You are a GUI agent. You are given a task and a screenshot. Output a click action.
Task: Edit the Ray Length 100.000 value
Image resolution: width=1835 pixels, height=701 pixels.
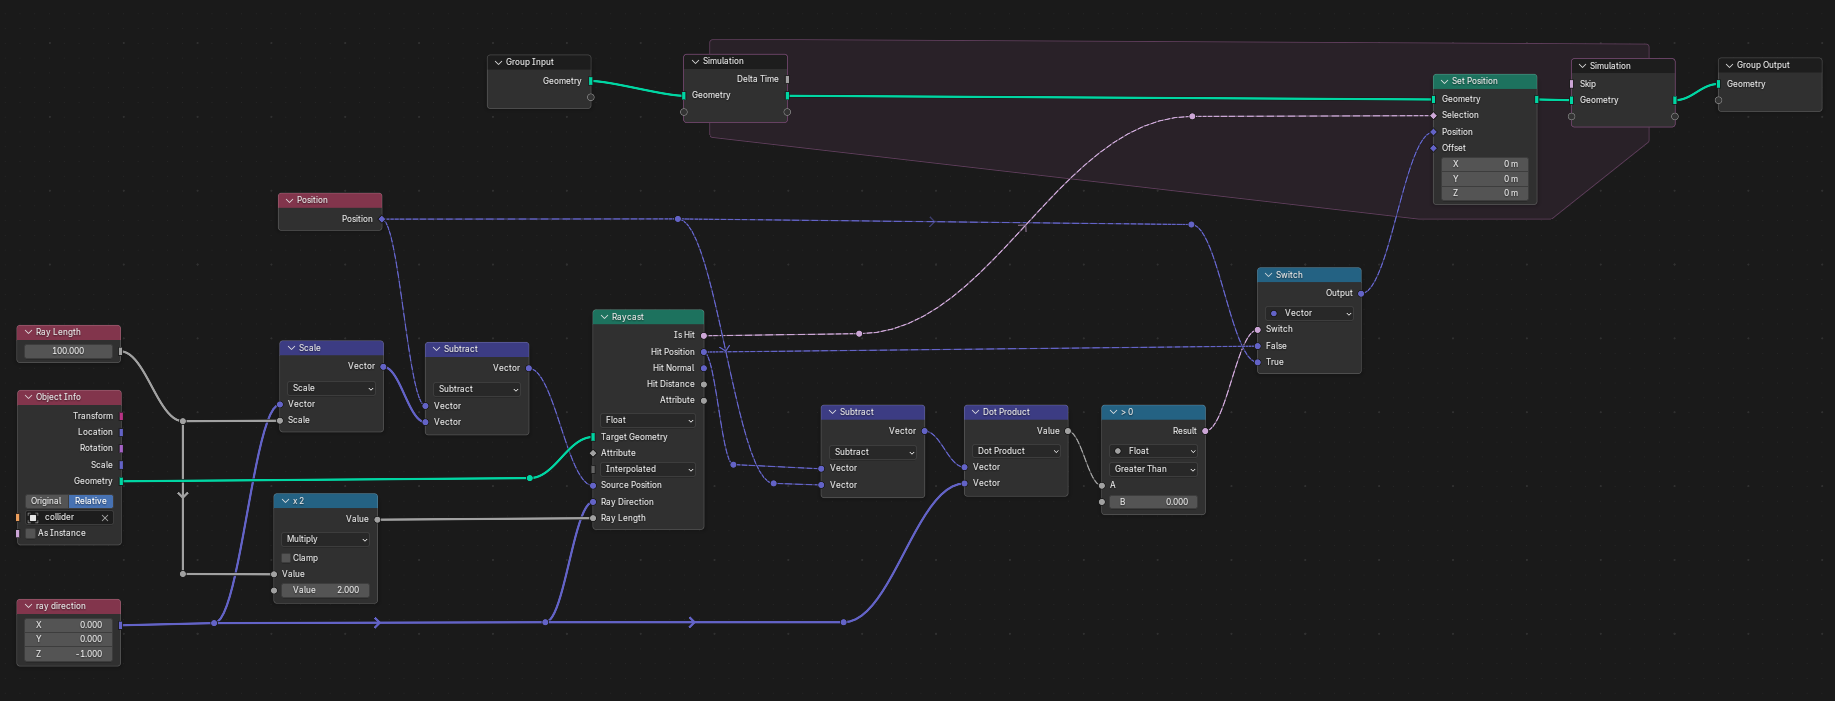[68, 351]
